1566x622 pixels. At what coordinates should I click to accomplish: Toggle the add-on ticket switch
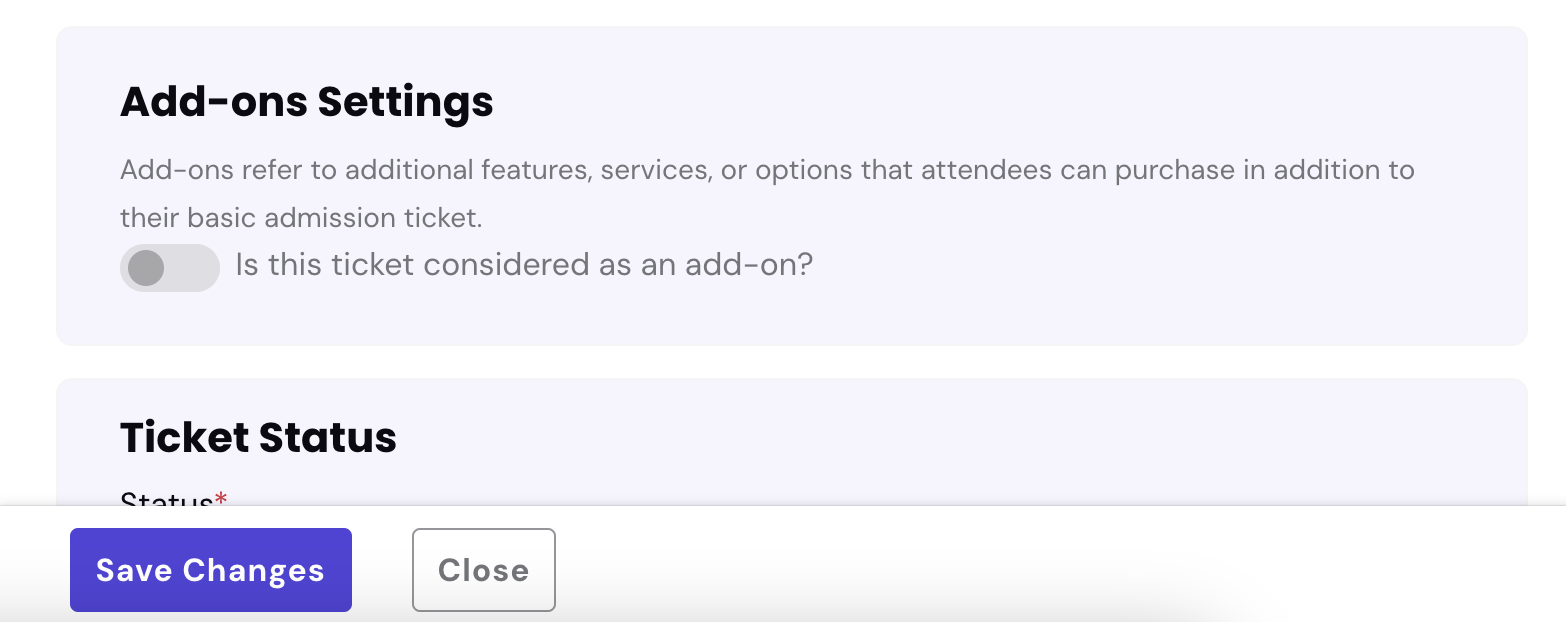[x=169, y=268]
